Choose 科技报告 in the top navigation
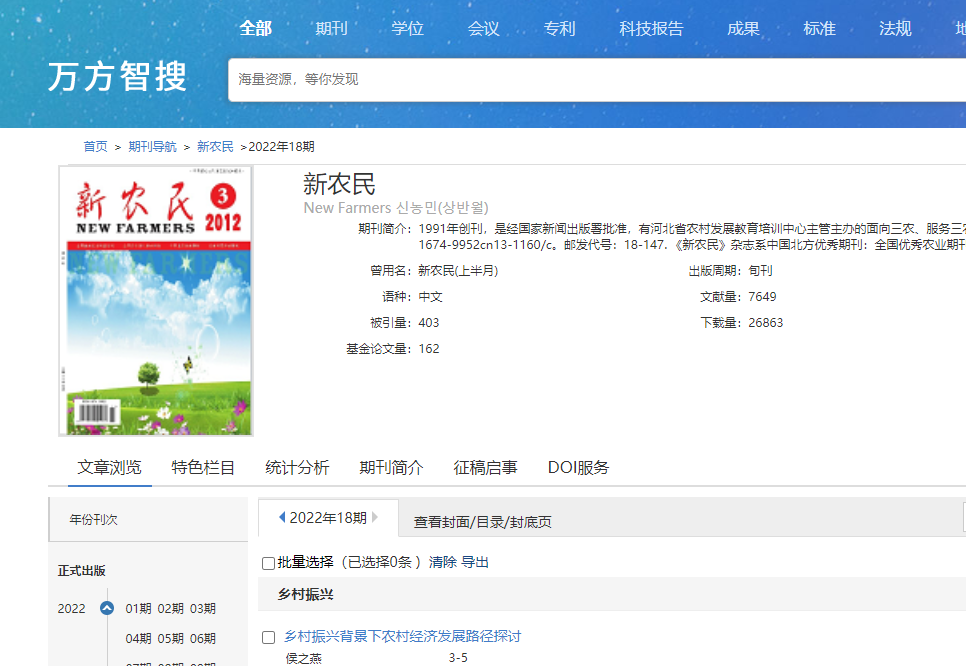 651,28
